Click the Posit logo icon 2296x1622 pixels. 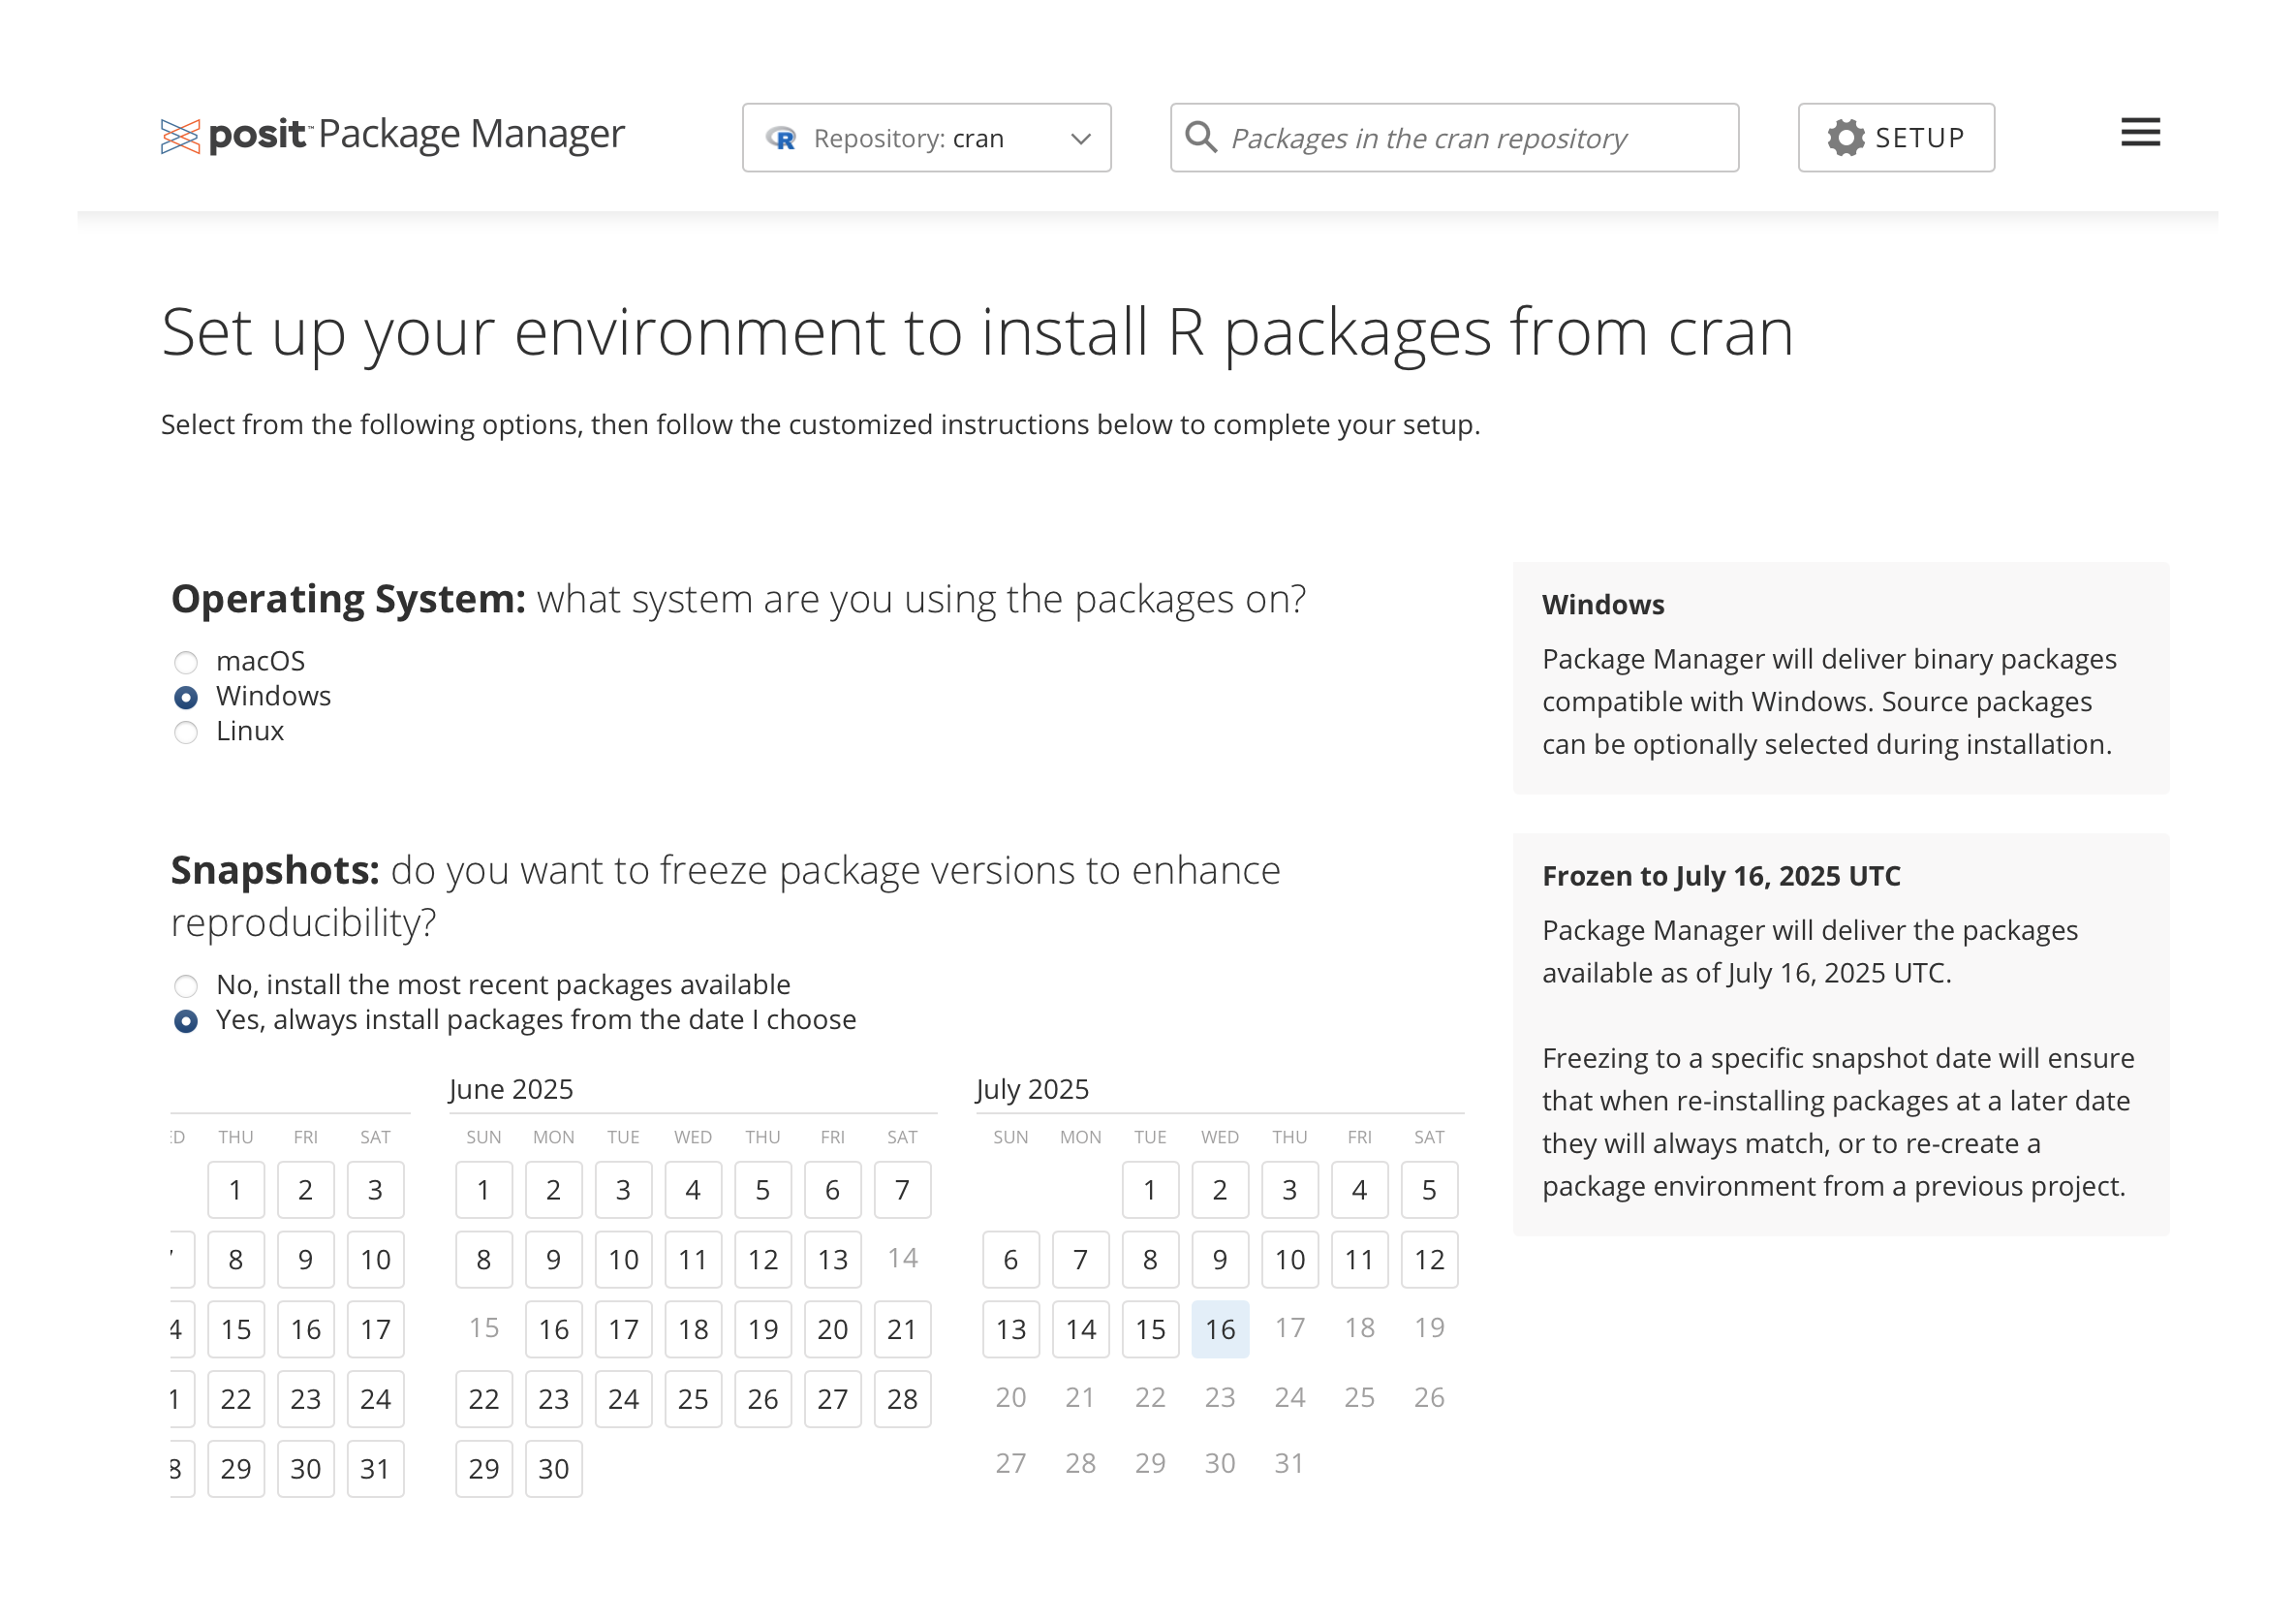(180, 136)
